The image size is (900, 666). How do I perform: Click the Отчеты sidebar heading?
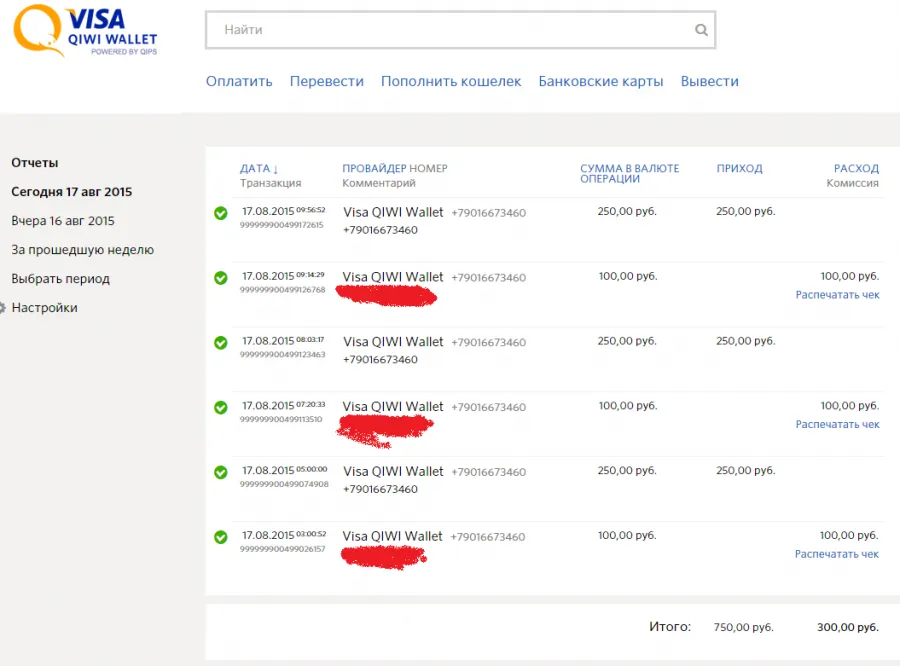click(35, 163)
